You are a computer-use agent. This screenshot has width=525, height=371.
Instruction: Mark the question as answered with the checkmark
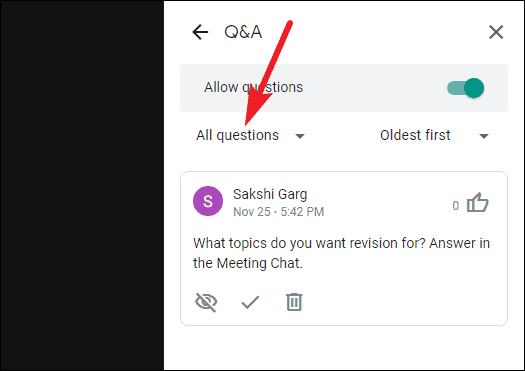[x=250, y=302]
